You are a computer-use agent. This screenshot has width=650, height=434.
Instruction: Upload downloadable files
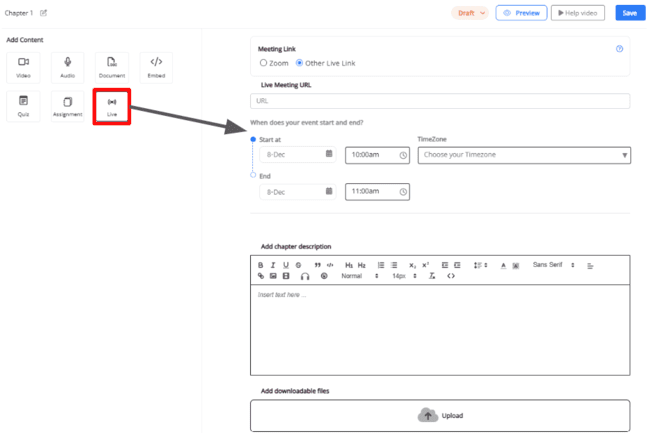tap(440, 416)
